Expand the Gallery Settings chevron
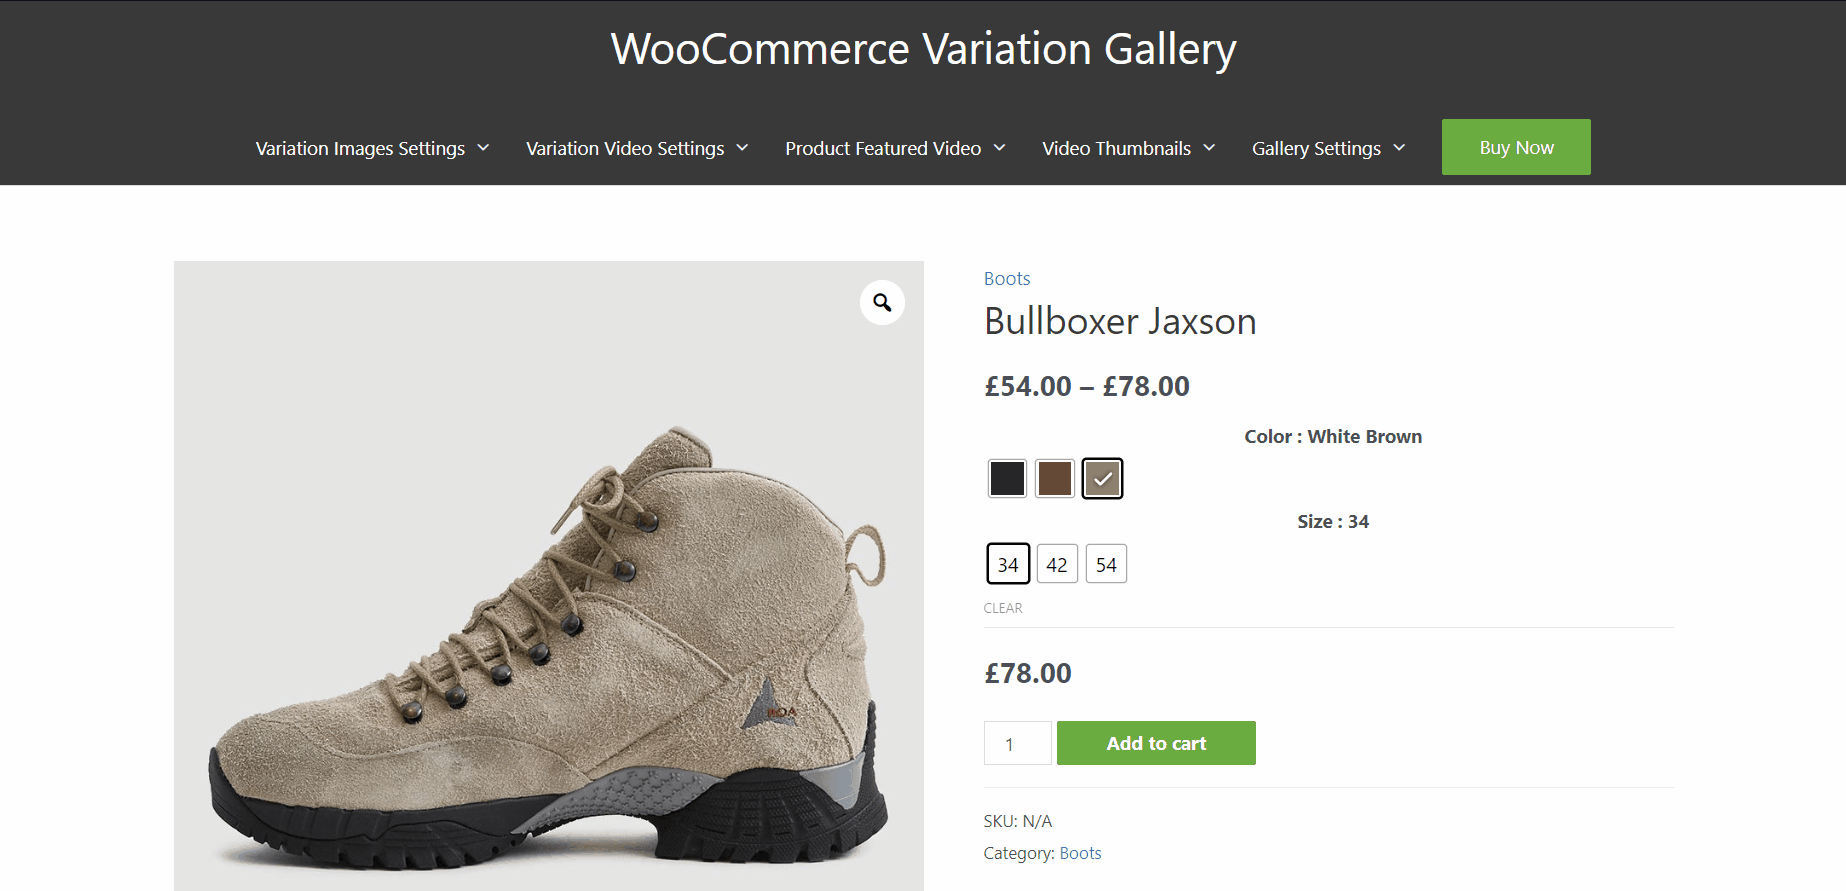The width and height of the screenshot is (1846, 891). coord(1400,148)
